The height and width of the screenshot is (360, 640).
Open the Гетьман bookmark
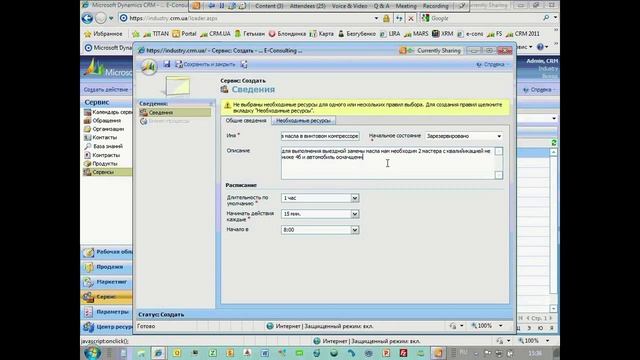[250, 34]
